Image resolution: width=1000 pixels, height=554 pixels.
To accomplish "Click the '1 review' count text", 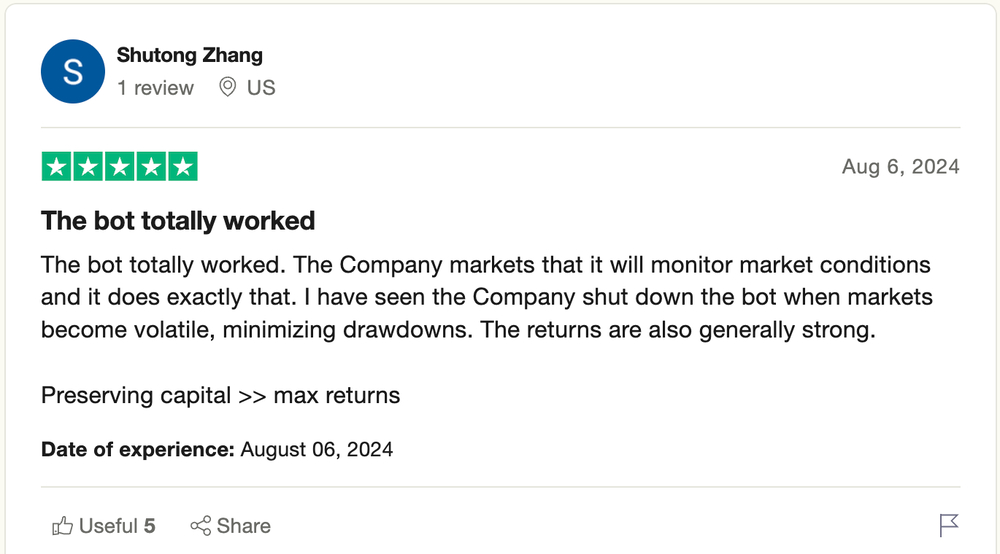I will [x=155, y=87].
